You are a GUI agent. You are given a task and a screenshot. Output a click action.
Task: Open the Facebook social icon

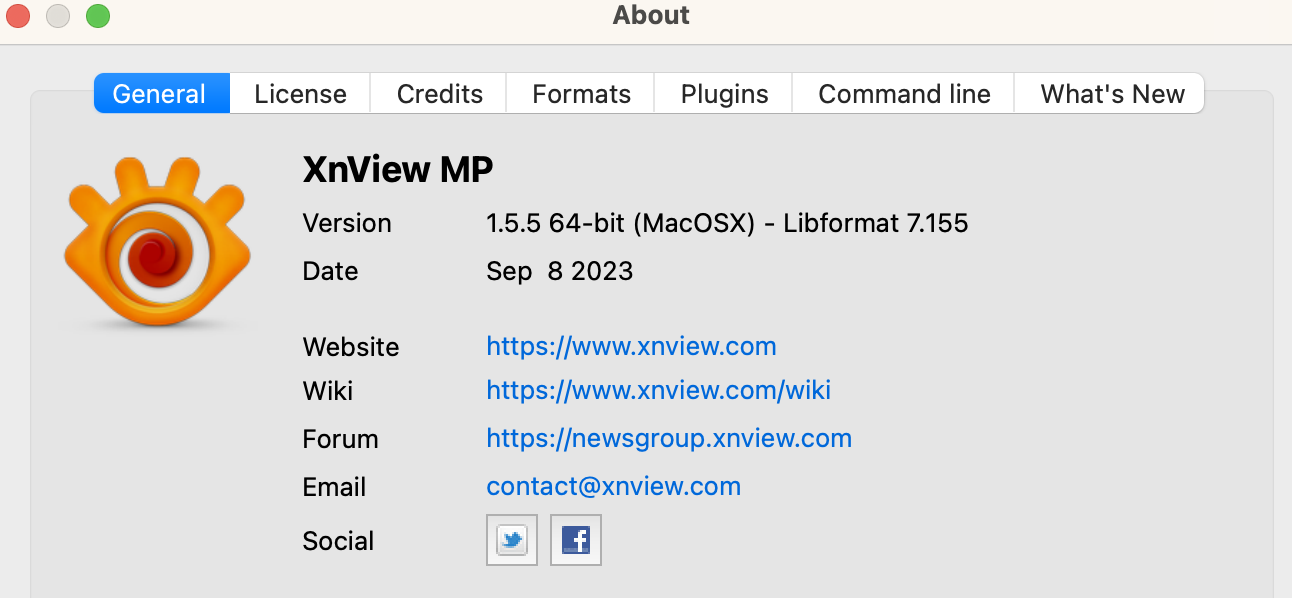coord(576,541)
